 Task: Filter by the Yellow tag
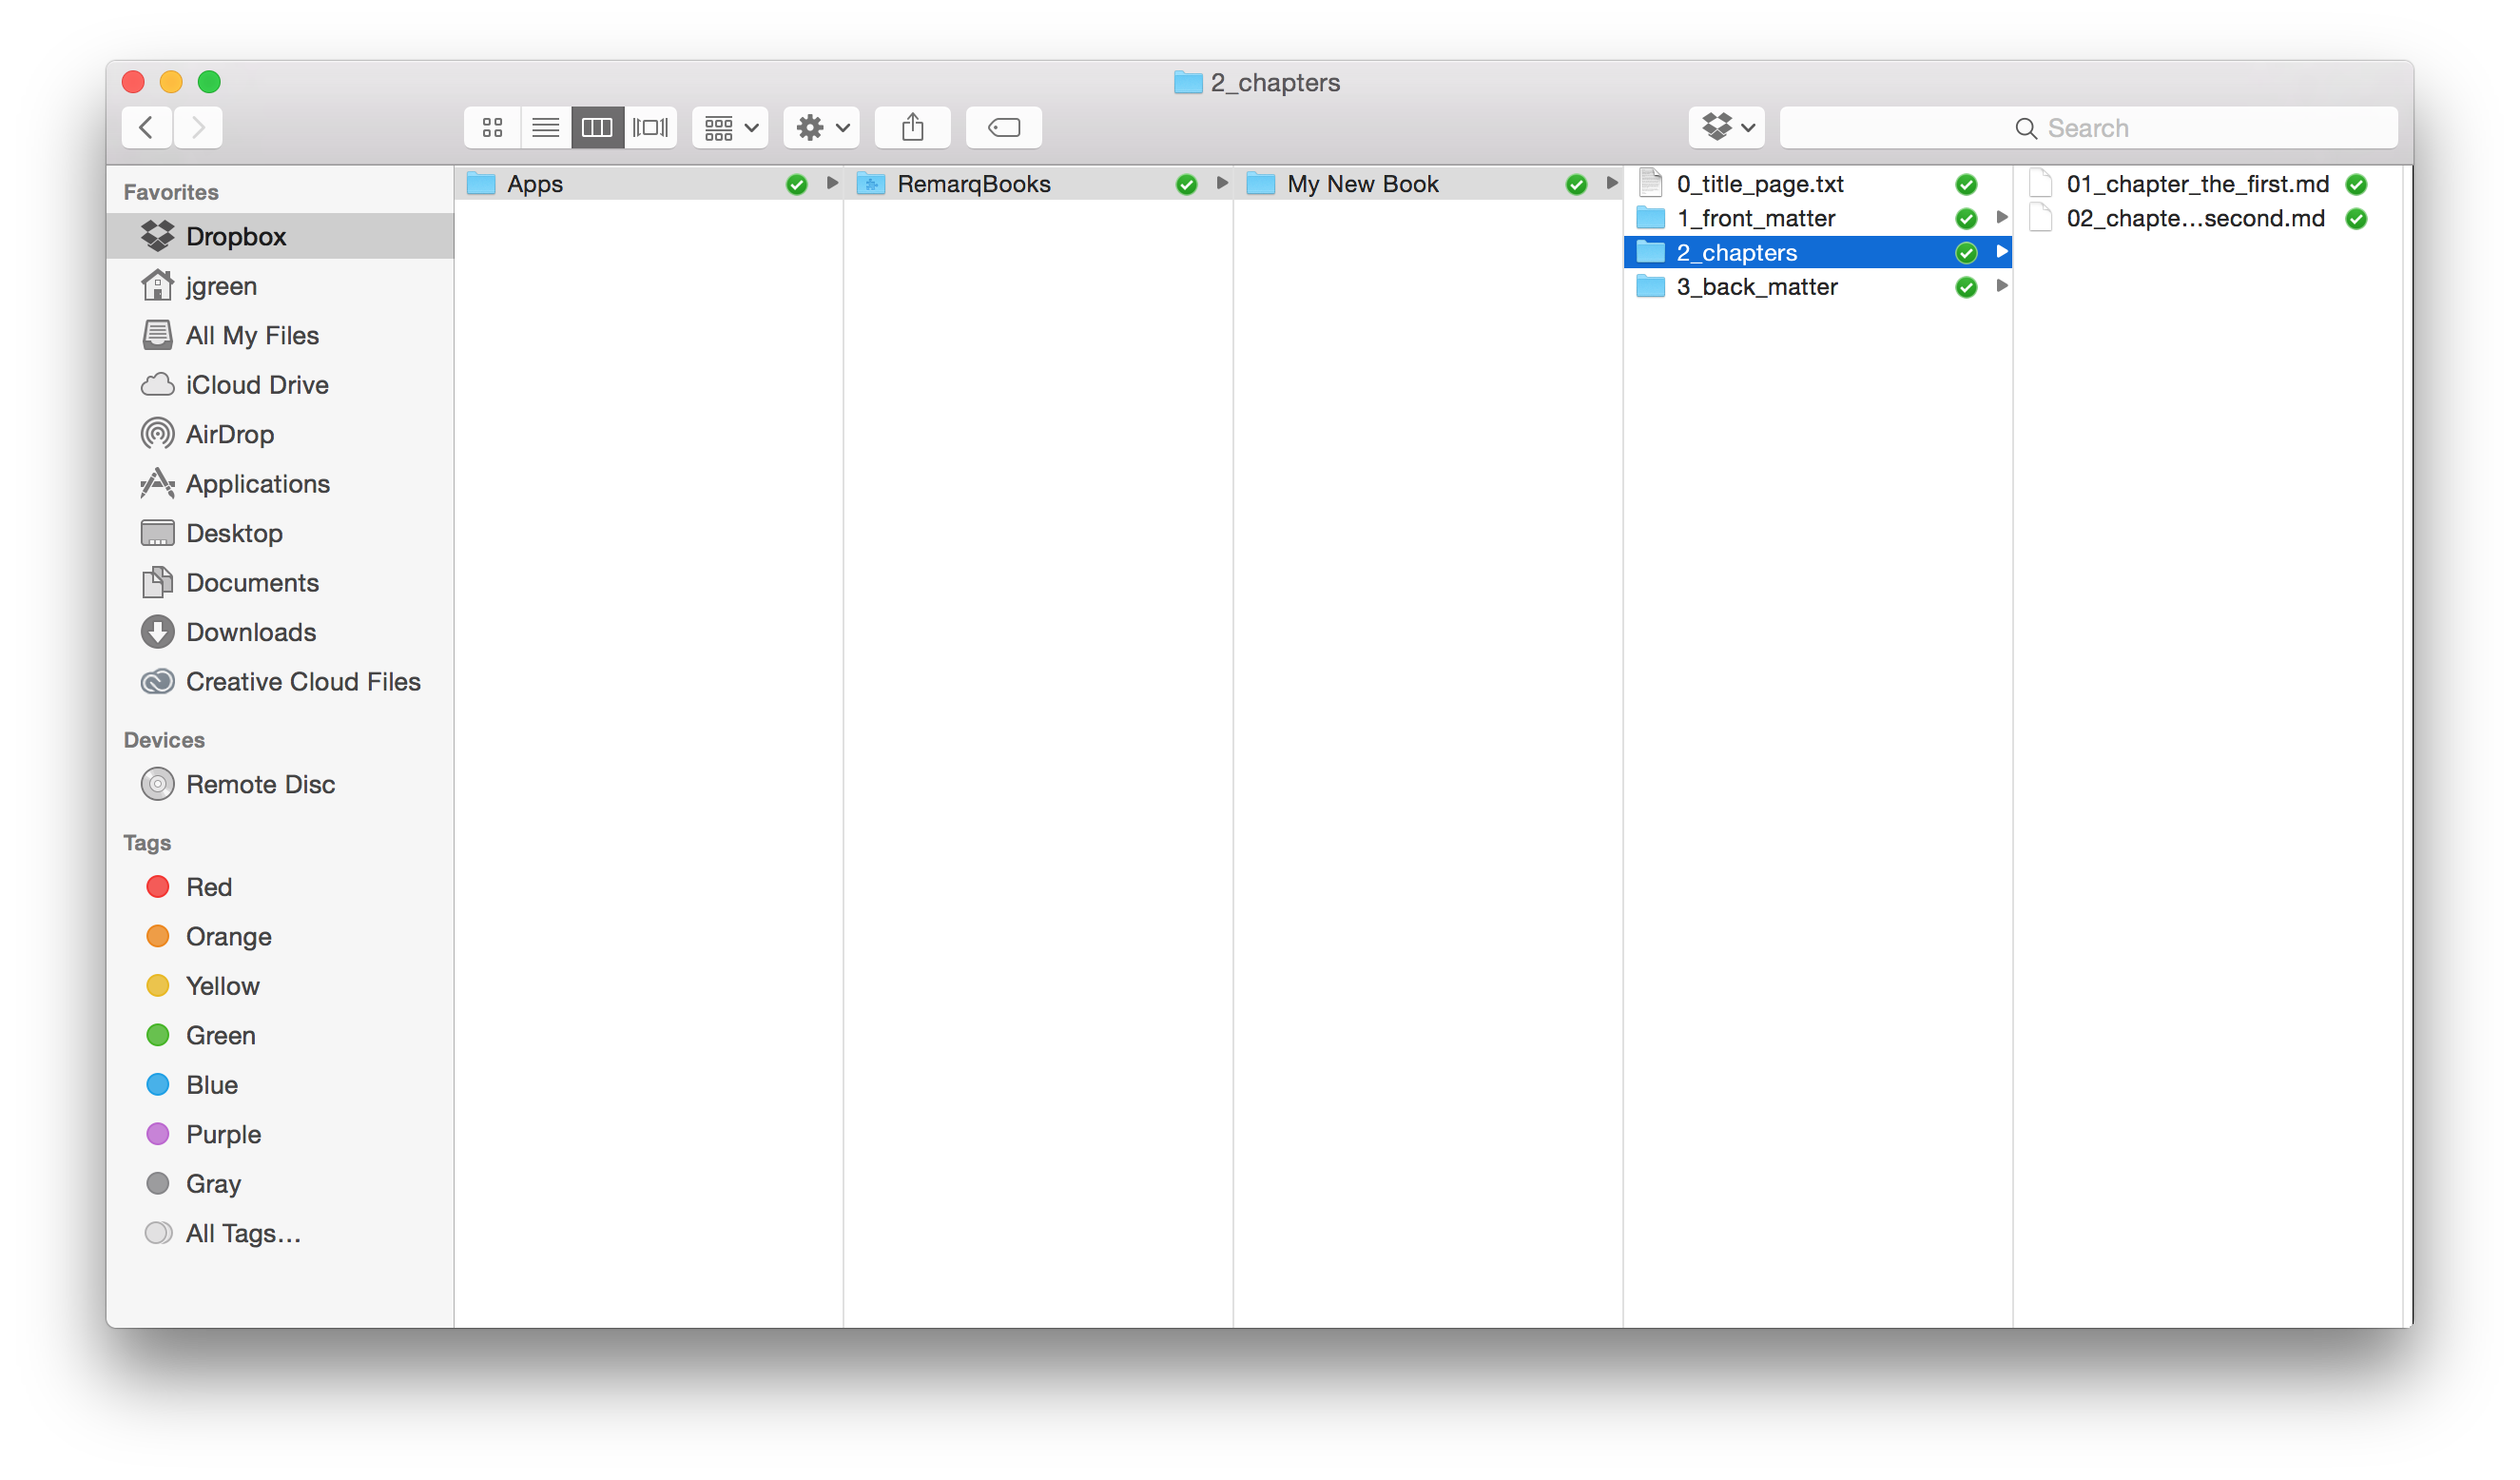pyautogui.click(x=280, y=986)
